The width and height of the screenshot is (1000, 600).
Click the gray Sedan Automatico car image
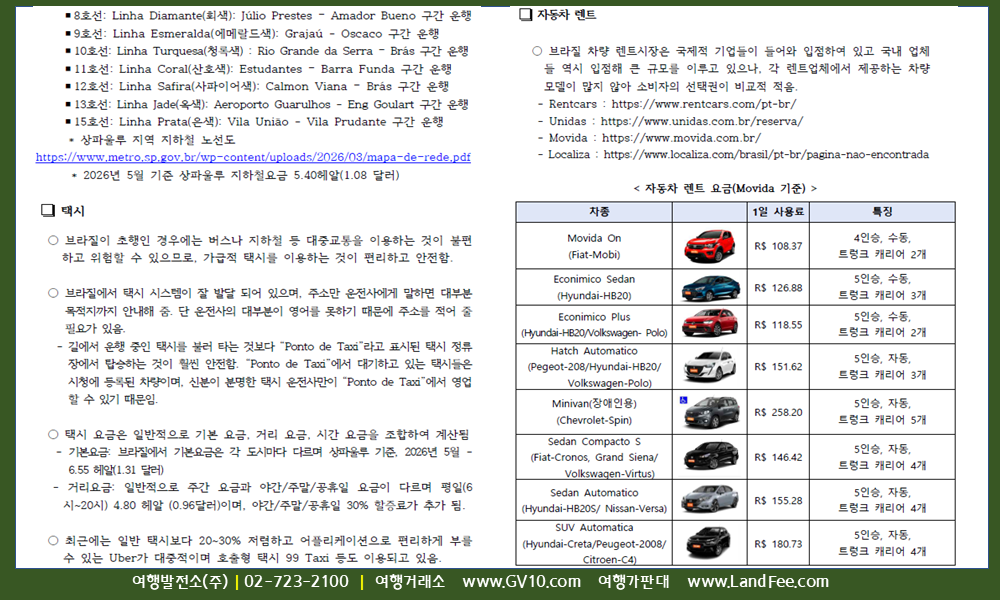point(709,499)
